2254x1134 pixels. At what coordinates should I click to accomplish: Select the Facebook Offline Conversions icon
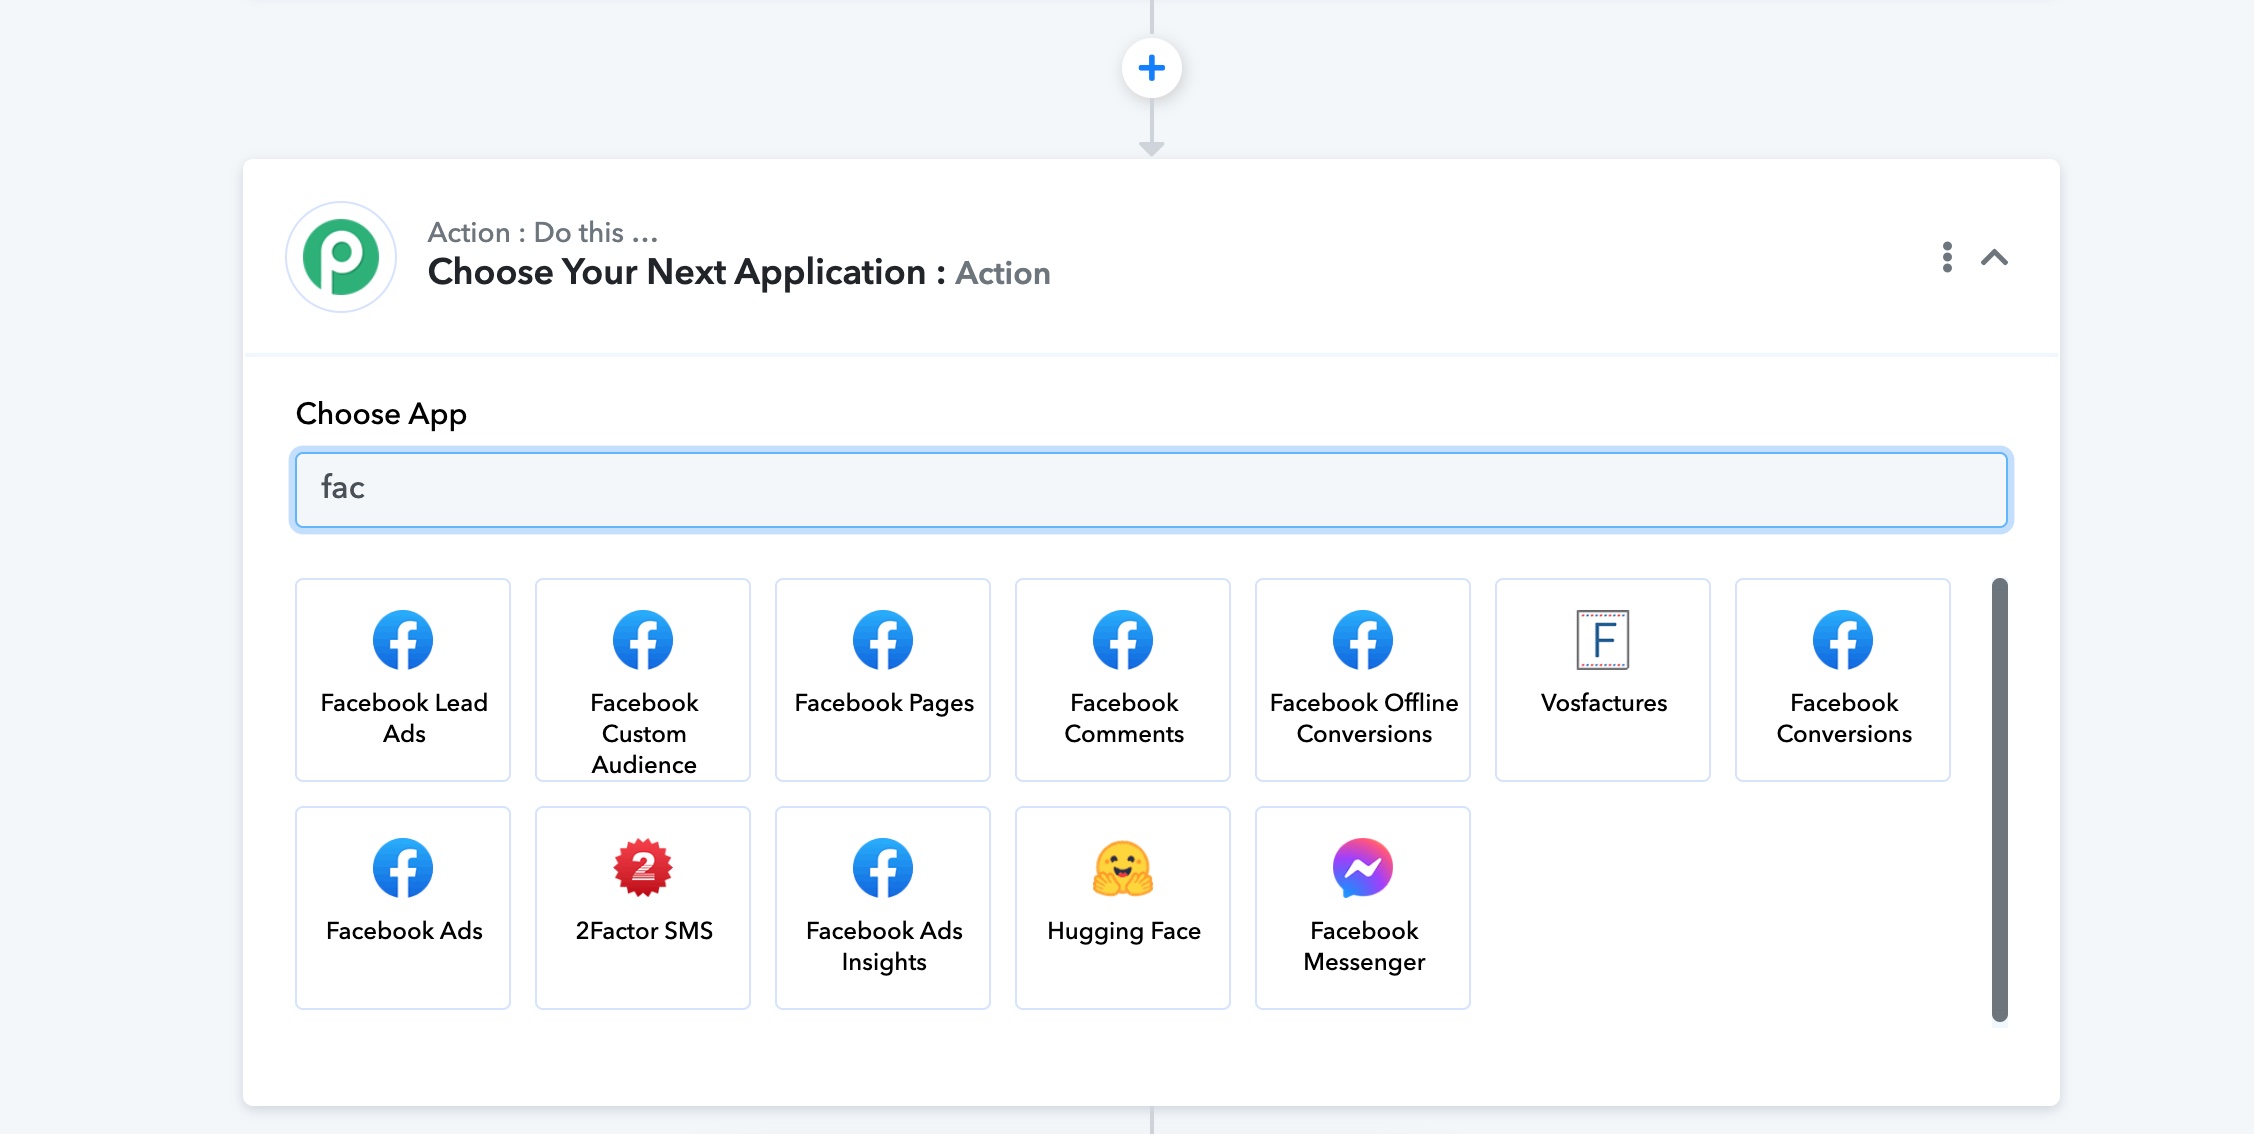coord(1363,640)
